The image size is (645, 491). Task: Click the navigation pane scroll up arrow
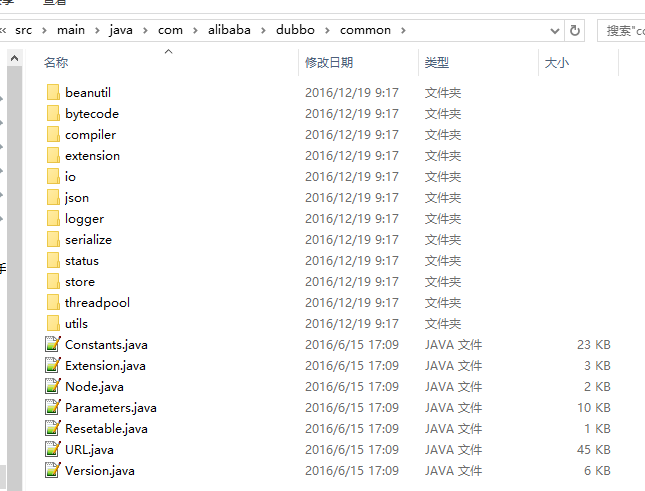coord(14,58)
